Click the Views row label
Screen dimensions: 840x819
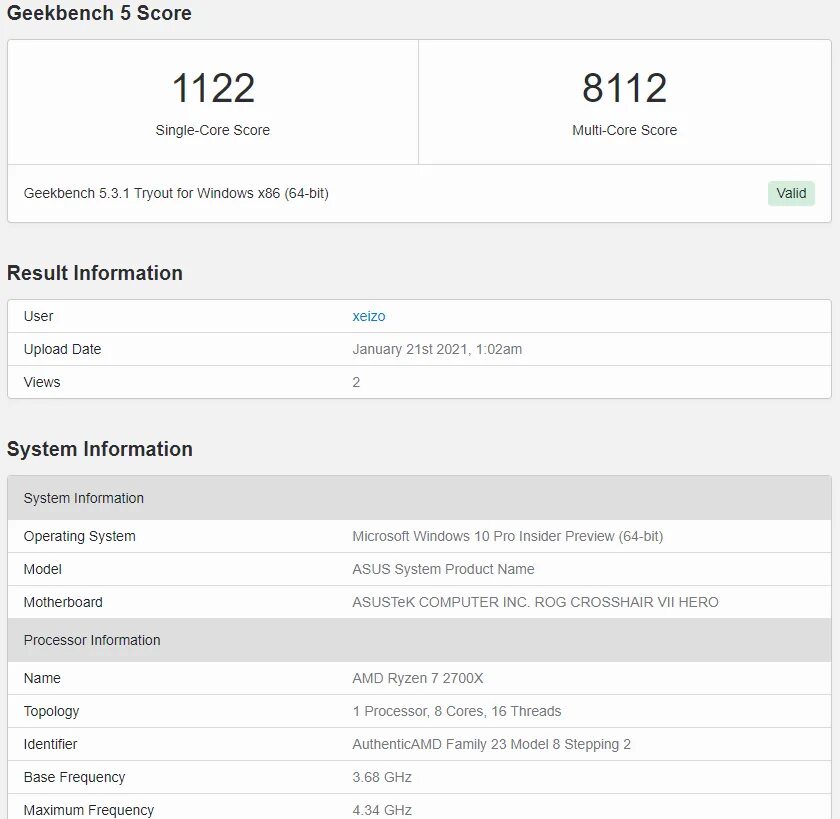pos(42,382)
